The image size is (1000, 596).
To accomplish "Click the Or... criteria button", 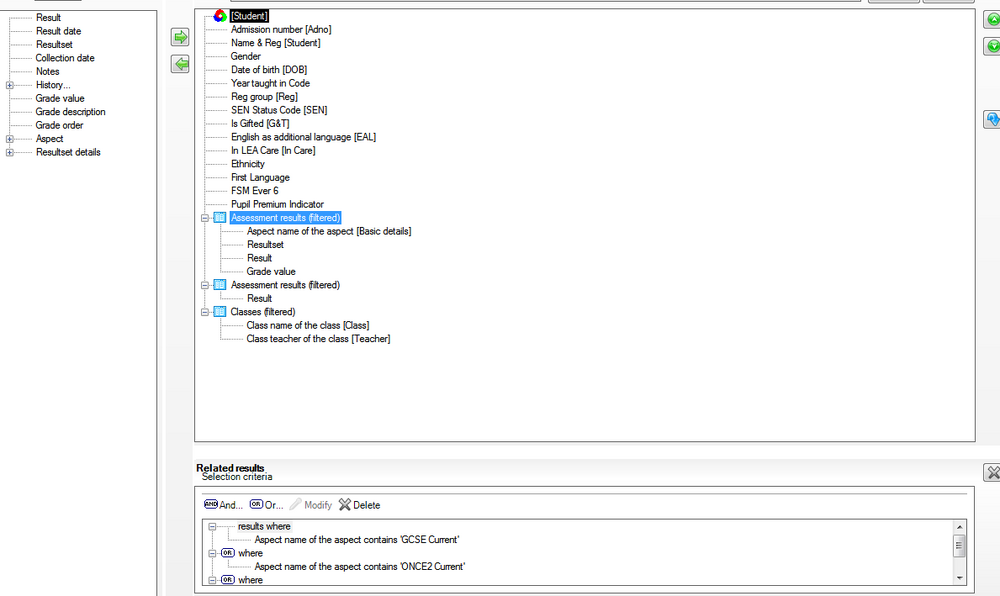I will tap(266, 505).
